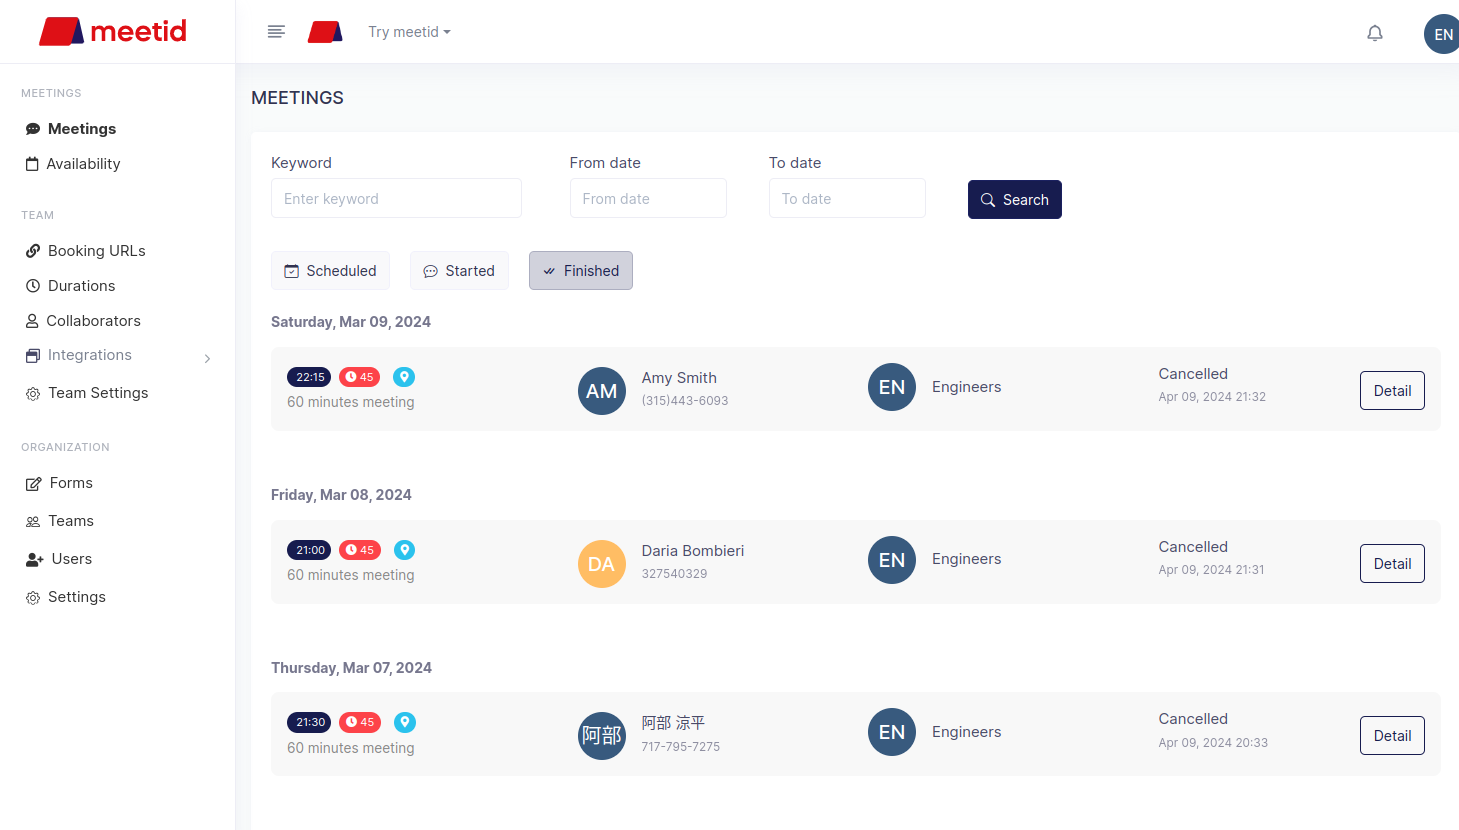The image size is (1459, 830).
Task: Open the From date picker field
Action: coord(648,198)
